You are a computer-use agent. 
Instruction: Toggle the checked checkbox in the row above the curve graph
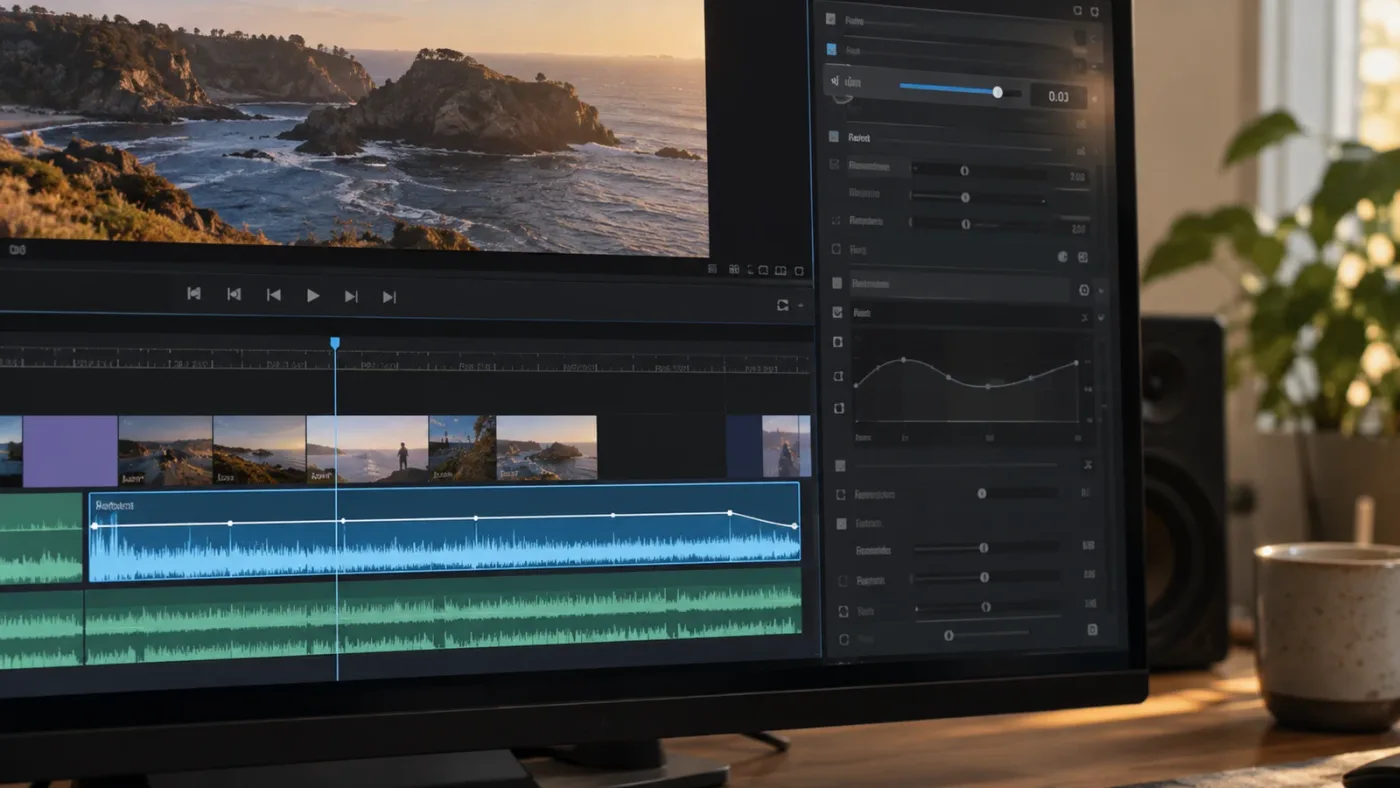click(x=837, y=312)
